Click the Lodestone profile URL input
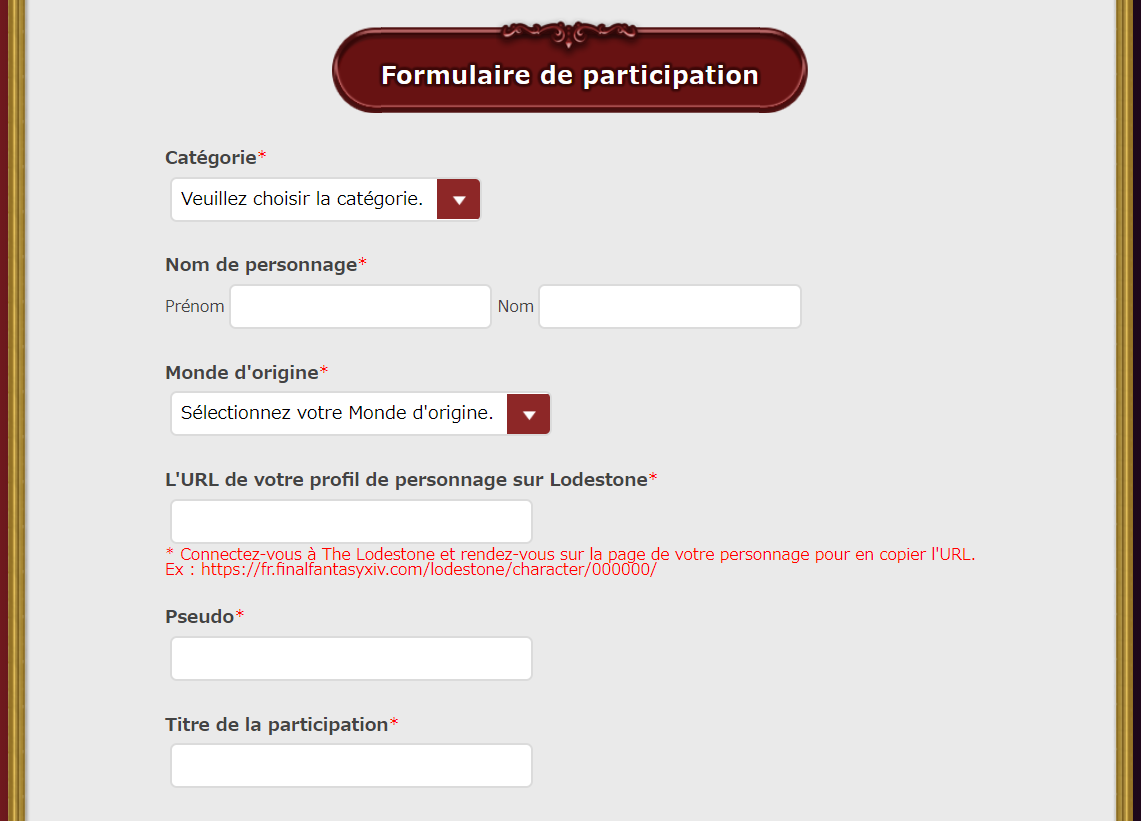Viewport: 1141px width, 821px height. [x=351, y=521]
